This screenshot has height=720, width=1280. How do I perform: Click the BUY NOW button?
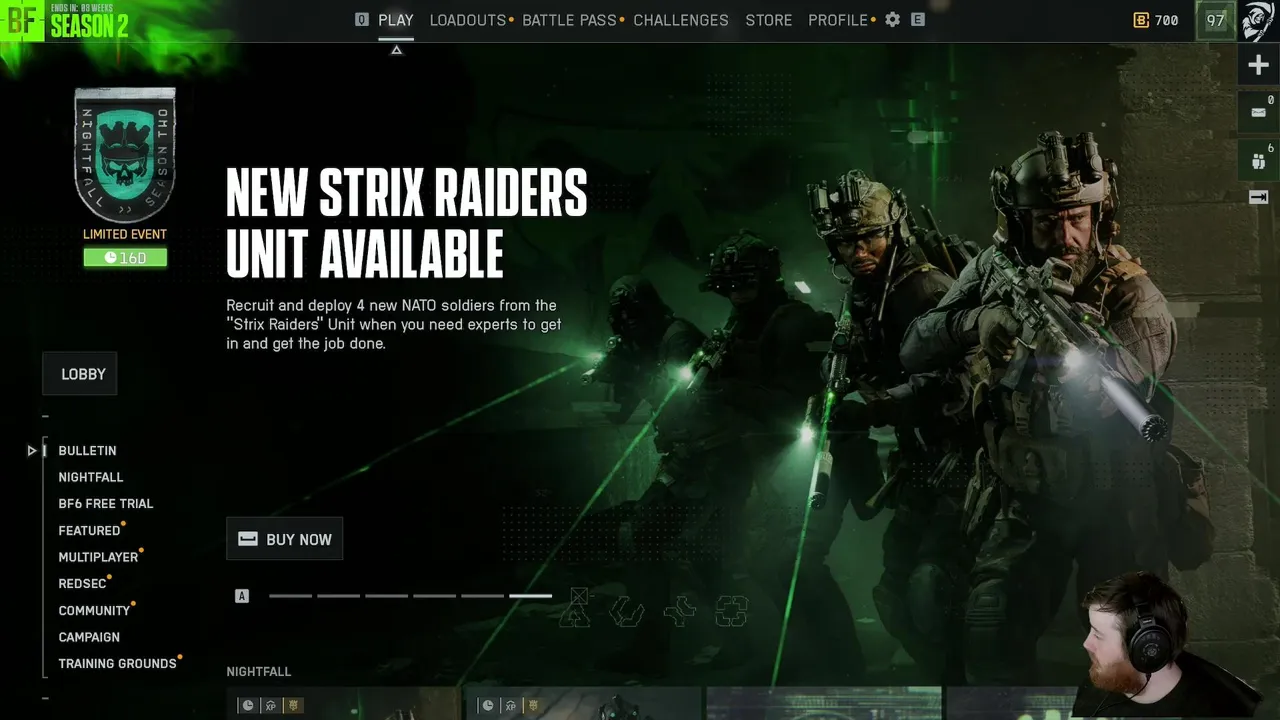pos(285,539)
